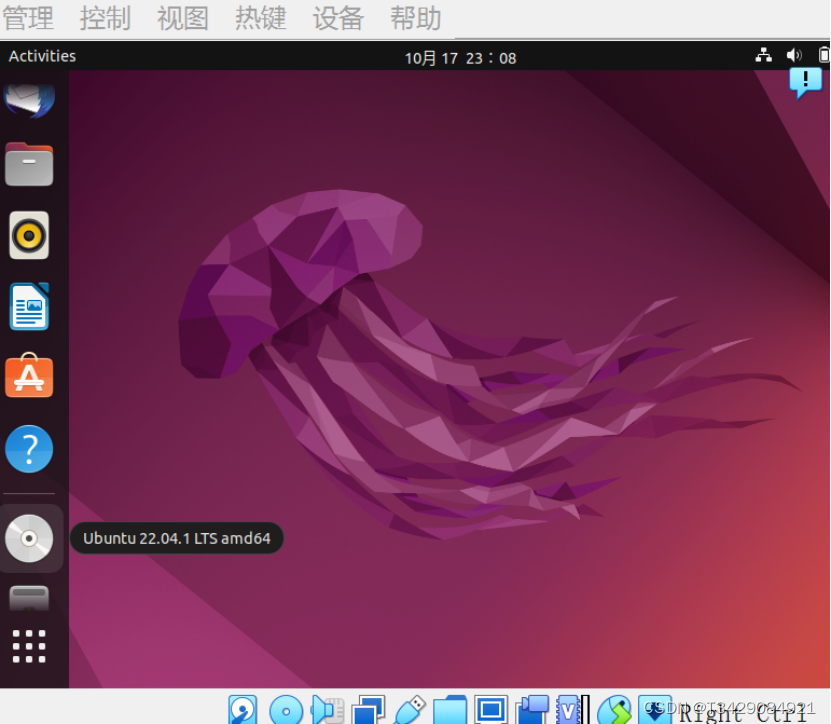This screenshot has height=724, width=831.
Task: Click the network adapters status icon
Action: tap(368, 710)
